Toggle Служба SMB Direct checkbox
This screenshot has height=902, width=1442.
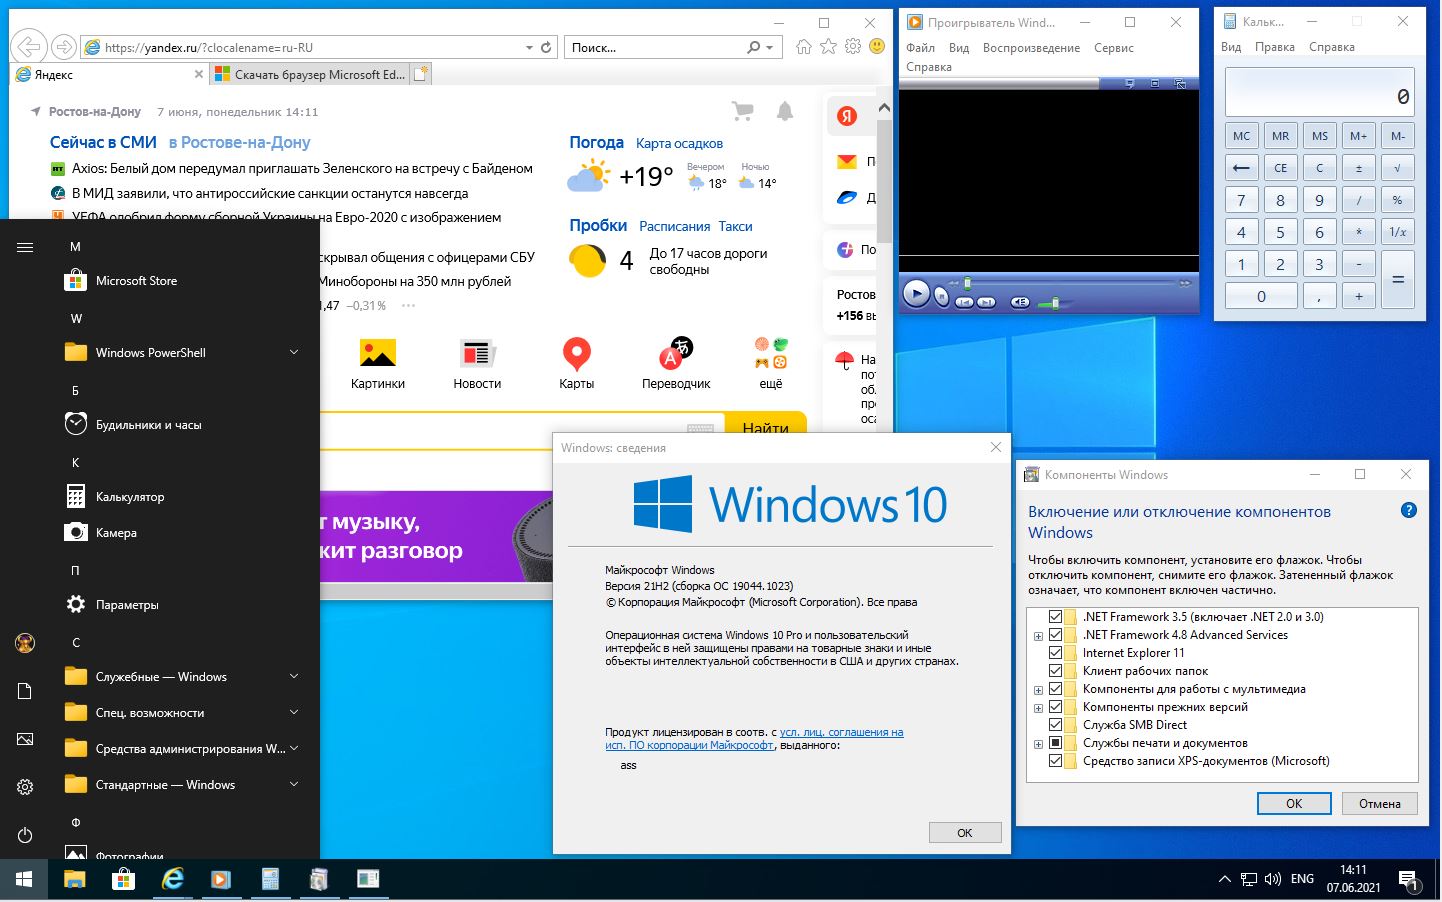1055,725
